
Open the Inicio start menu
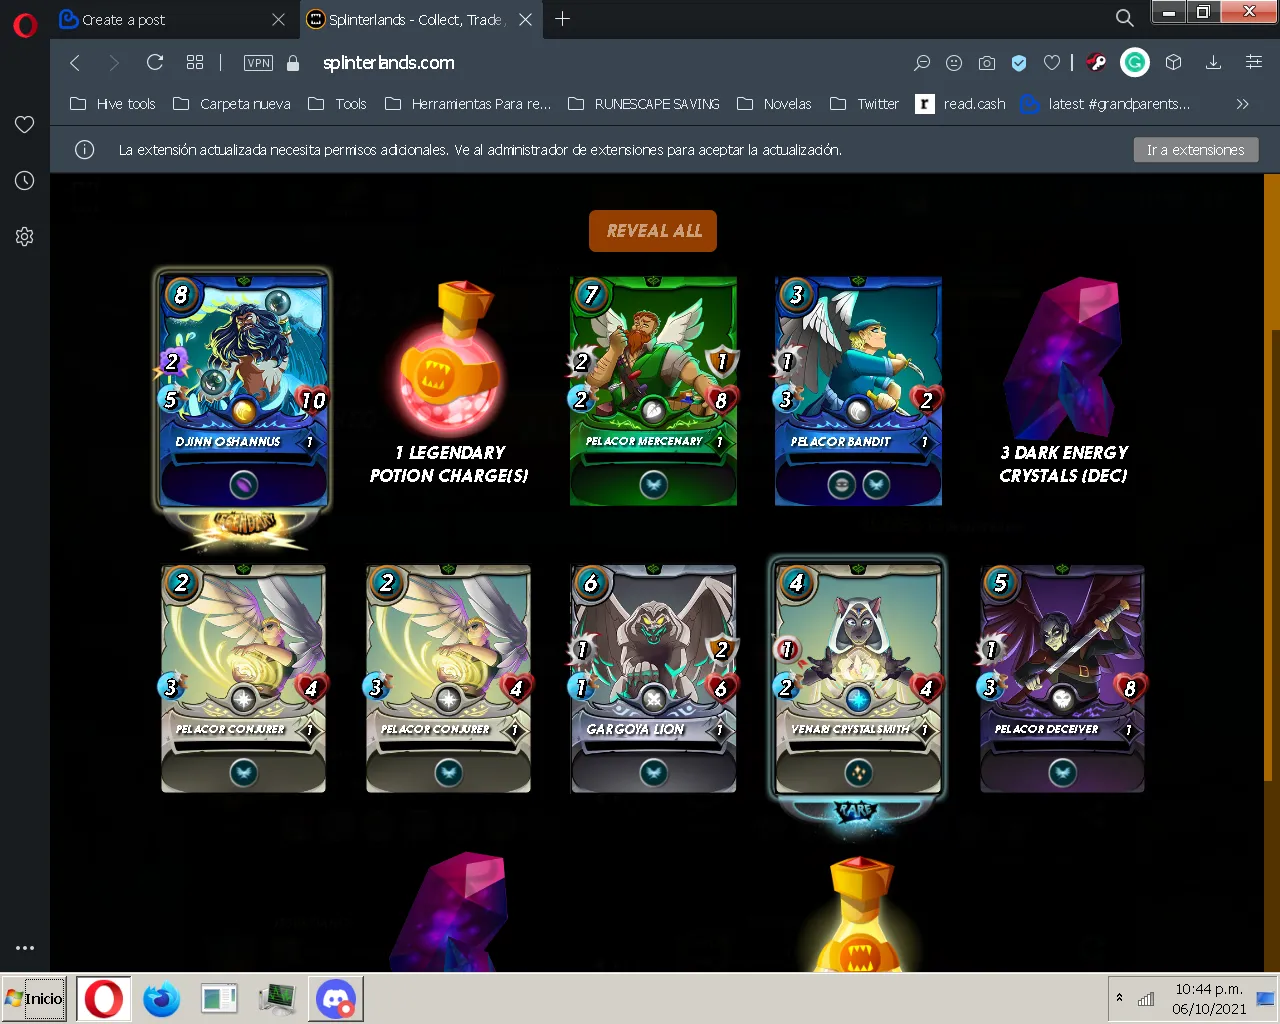(34, 998)
